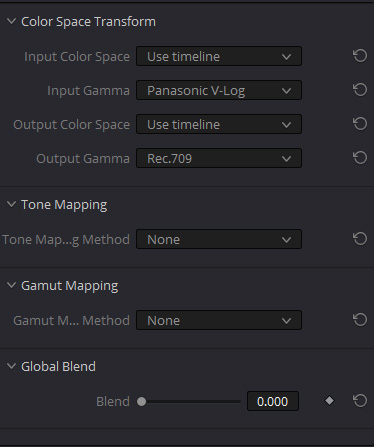This screenshot has width=374, height=447.
Task: Reset the Output Gamma setting
Action: (360, 158)
